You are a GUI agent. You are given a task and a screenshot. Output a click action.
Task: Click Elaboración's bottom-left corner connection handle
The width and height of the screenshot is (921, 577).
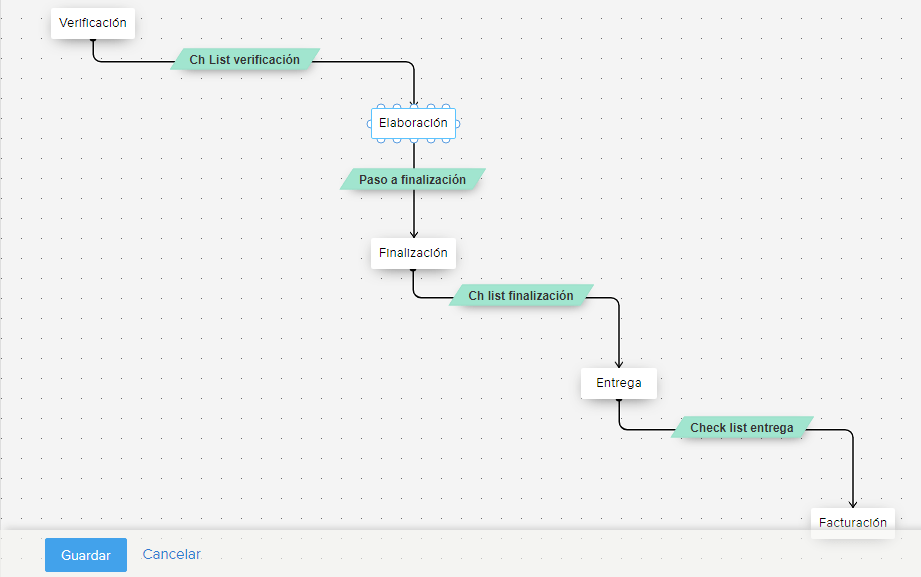coord(379,138)
